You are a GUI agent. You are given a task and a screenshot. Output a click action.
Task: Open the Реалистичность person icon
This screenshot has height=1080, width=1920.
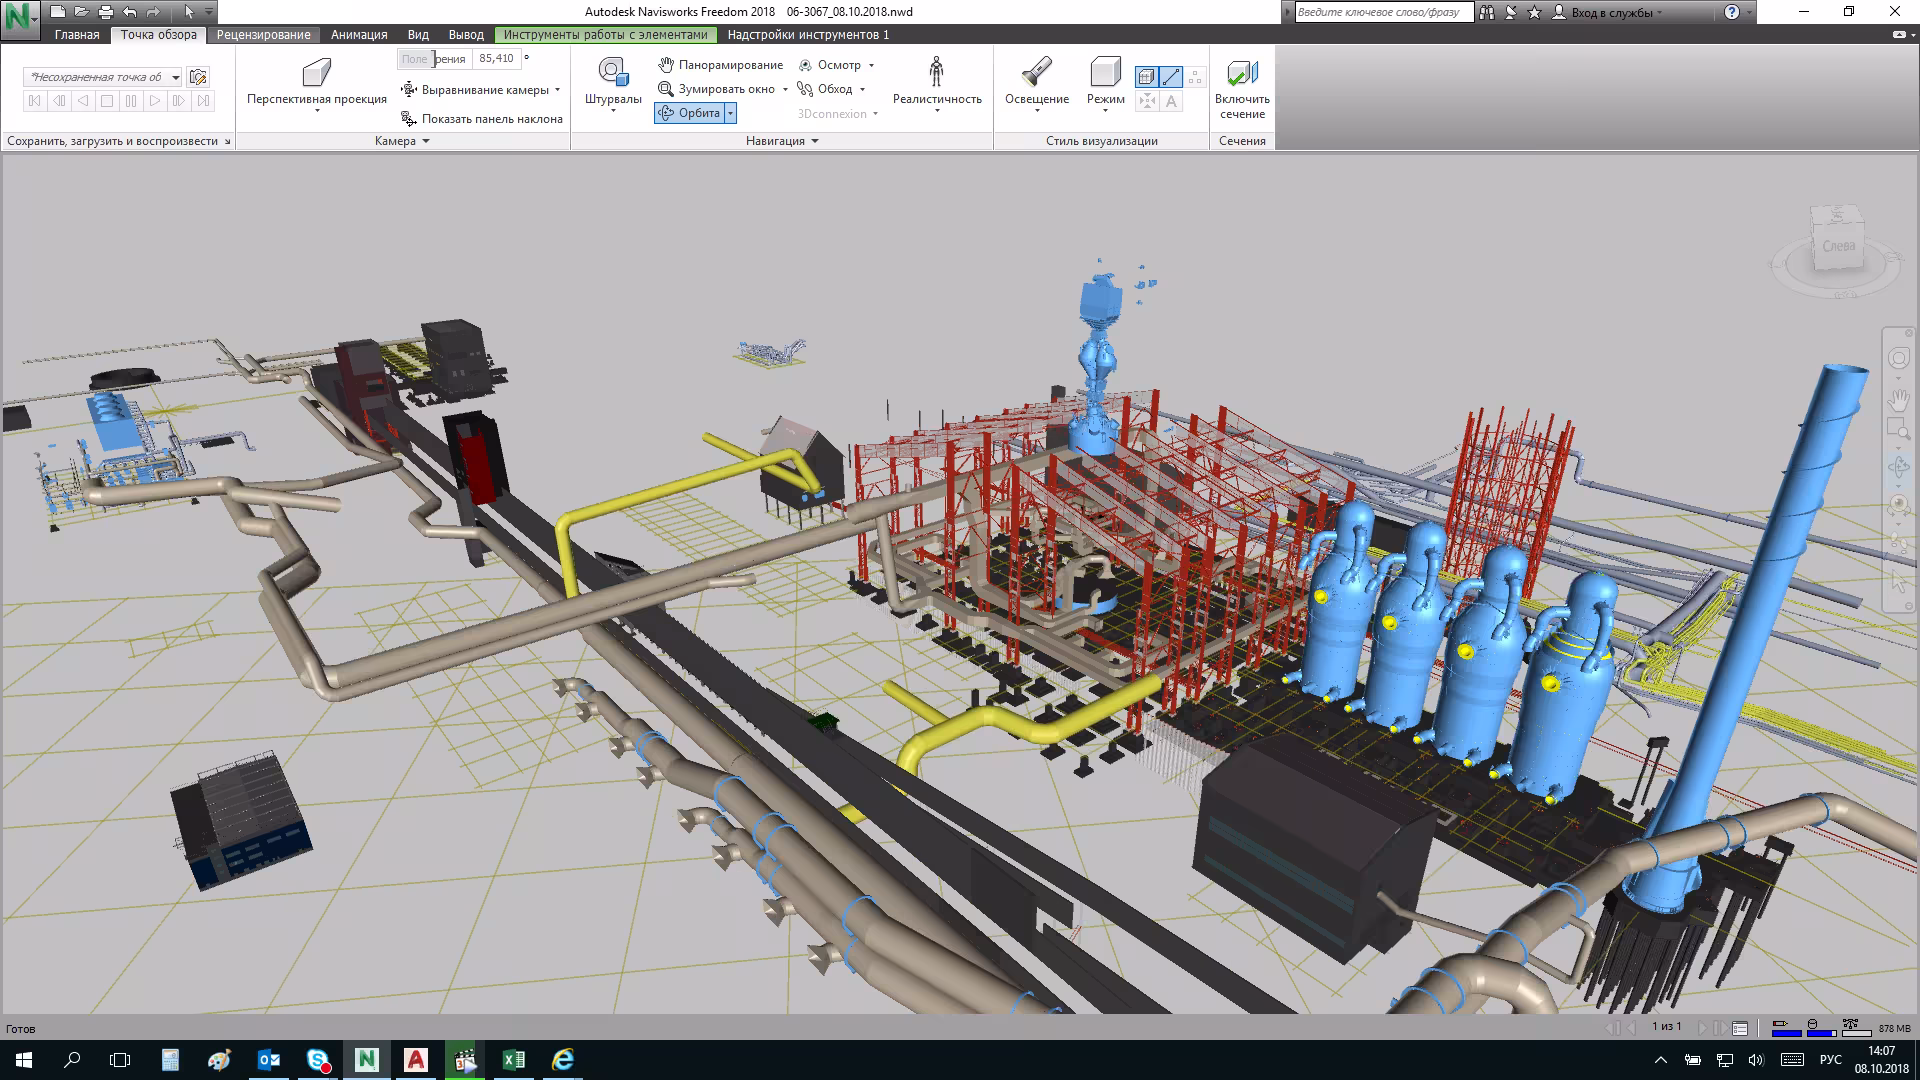(936, 72)
